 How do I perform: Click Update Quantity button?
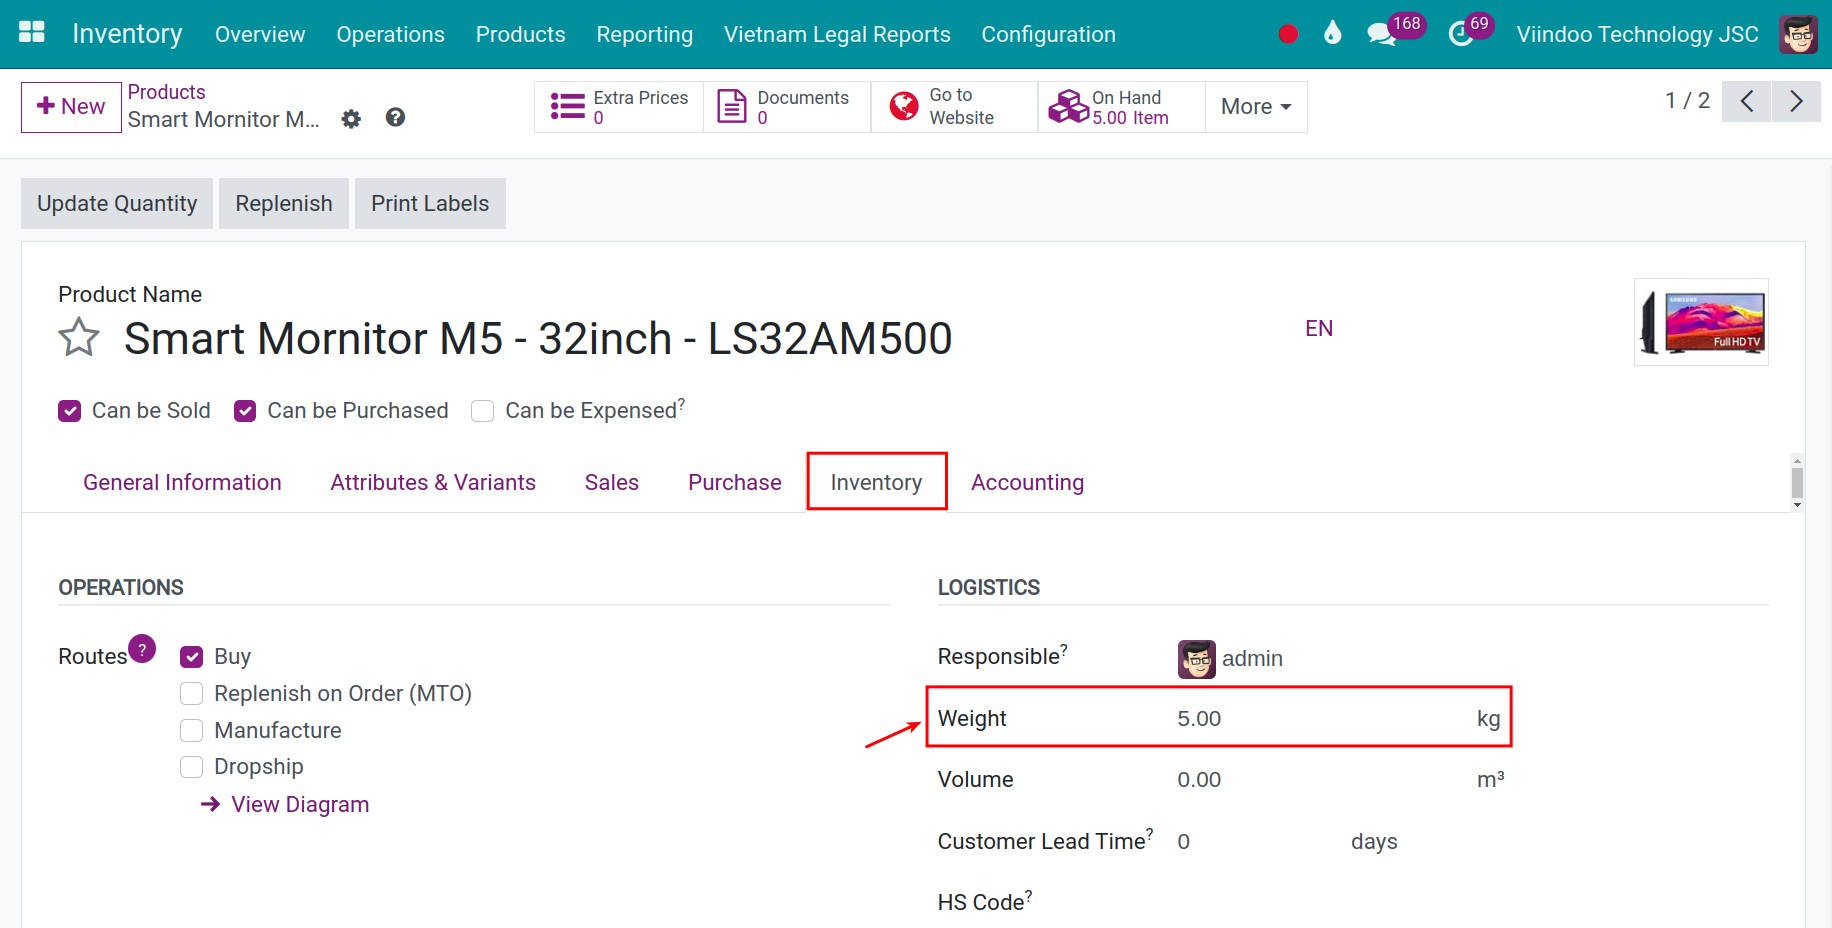click(117, 203)
